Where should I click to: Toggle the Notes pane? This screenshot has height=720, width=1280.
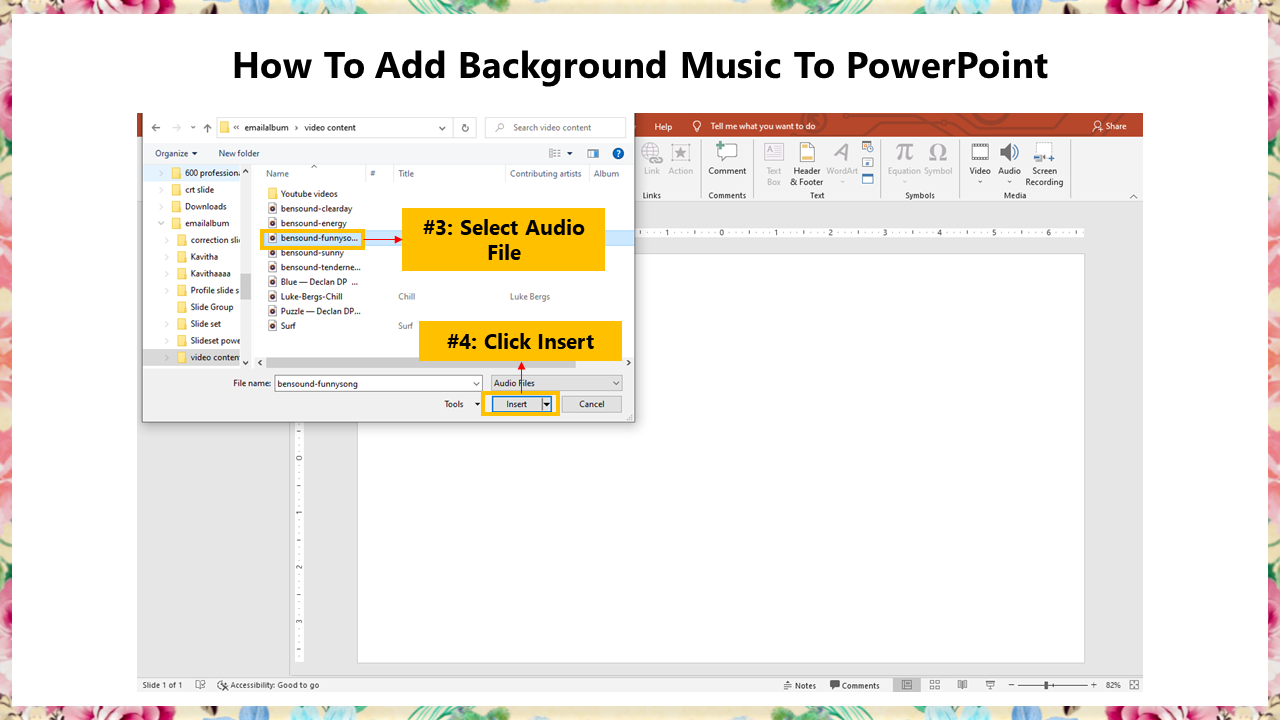click(x=799, y=685)
